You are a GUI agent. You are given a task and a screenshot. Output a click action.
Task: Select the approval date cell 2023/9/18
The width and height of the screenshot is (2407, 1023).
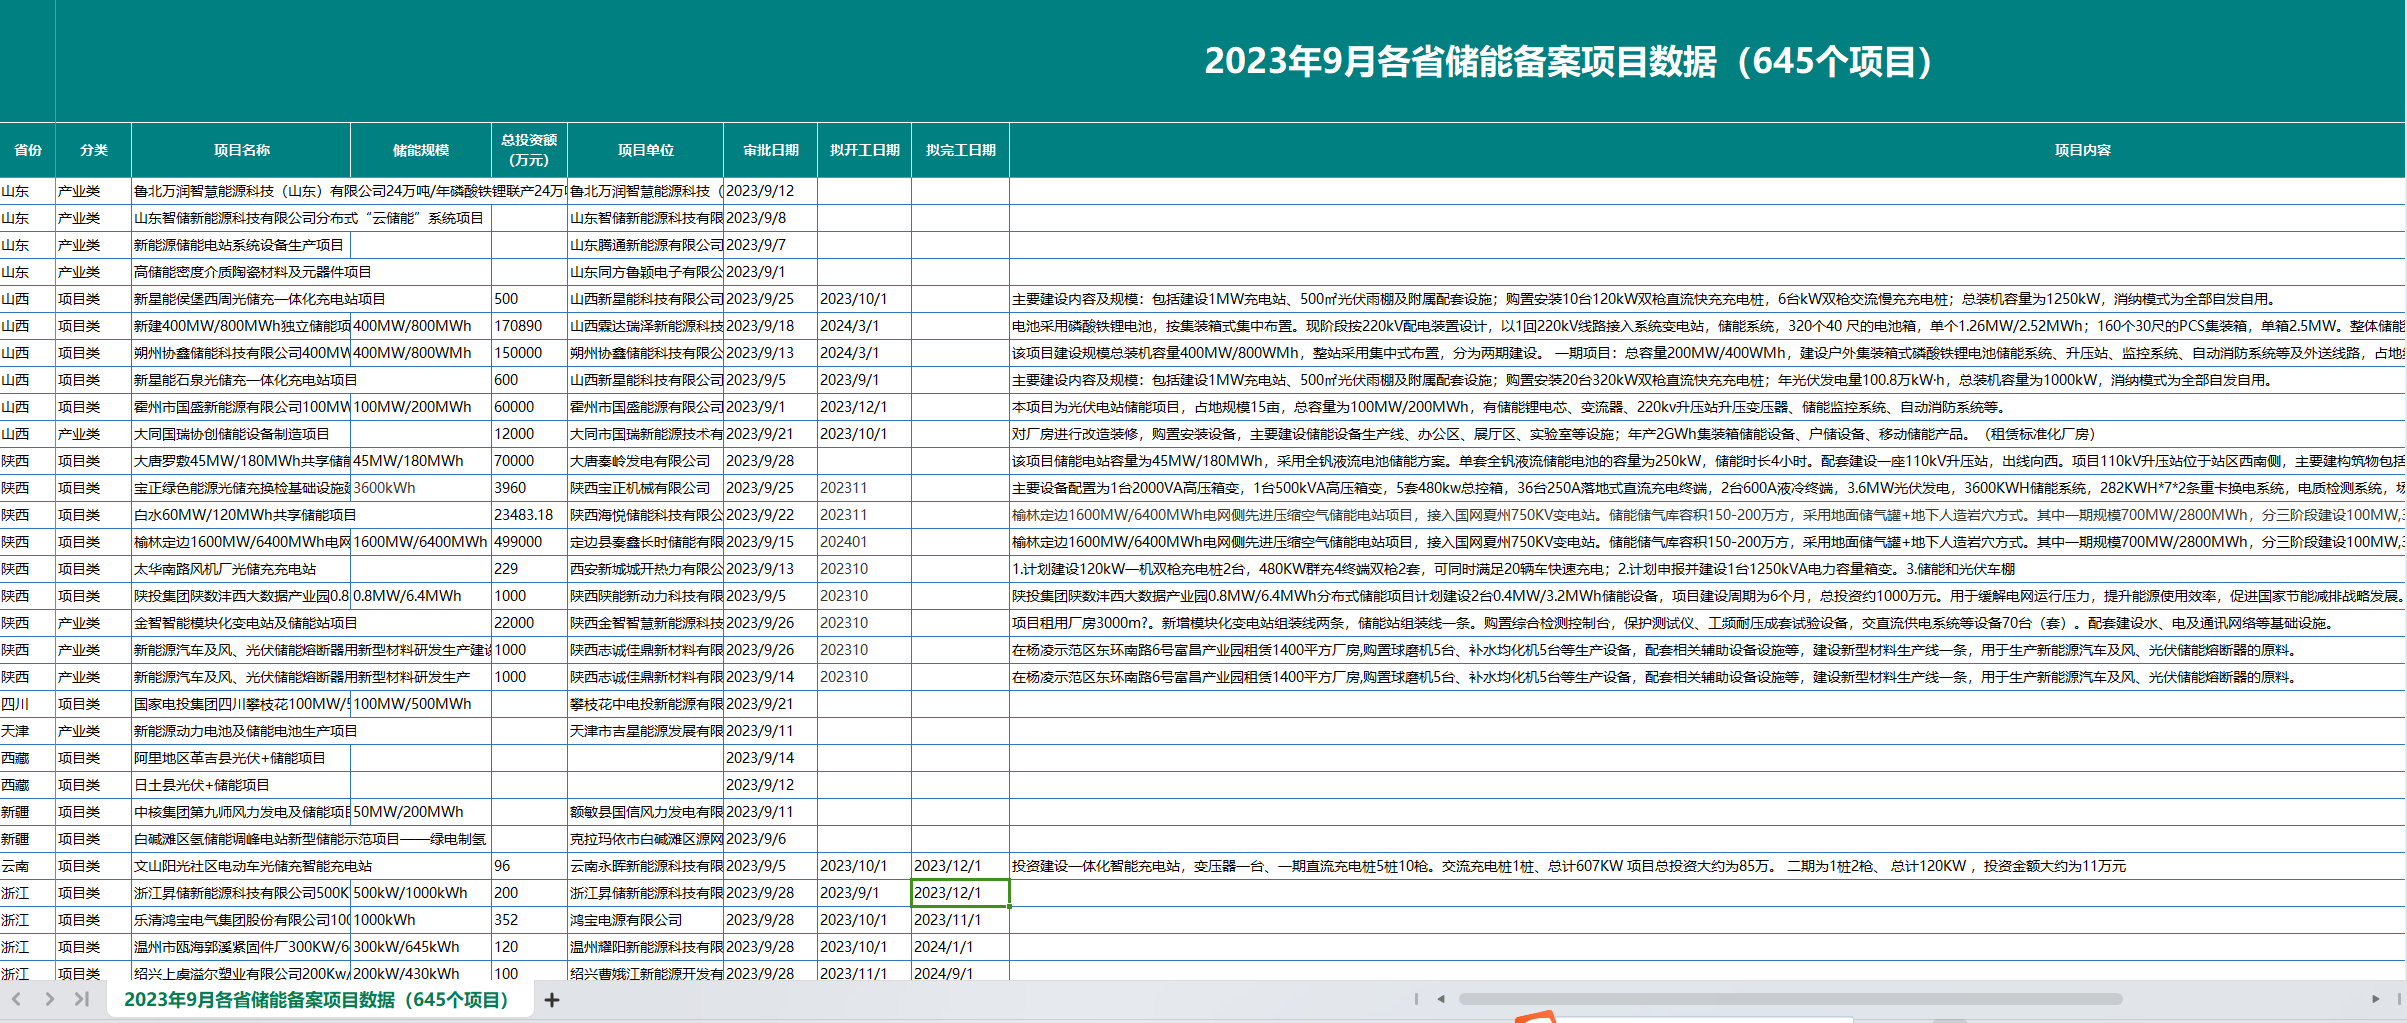point(771,326)
